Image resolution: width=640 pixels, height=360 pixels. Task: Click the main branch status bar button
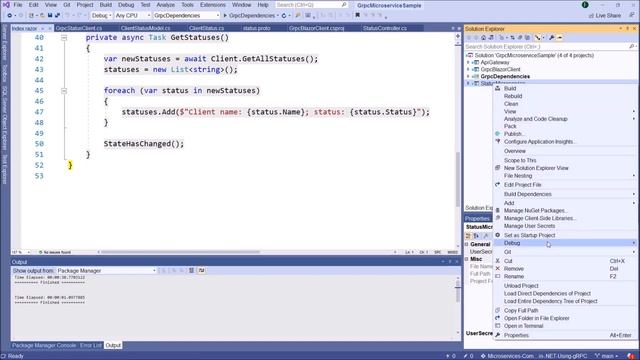coord(607,356)
